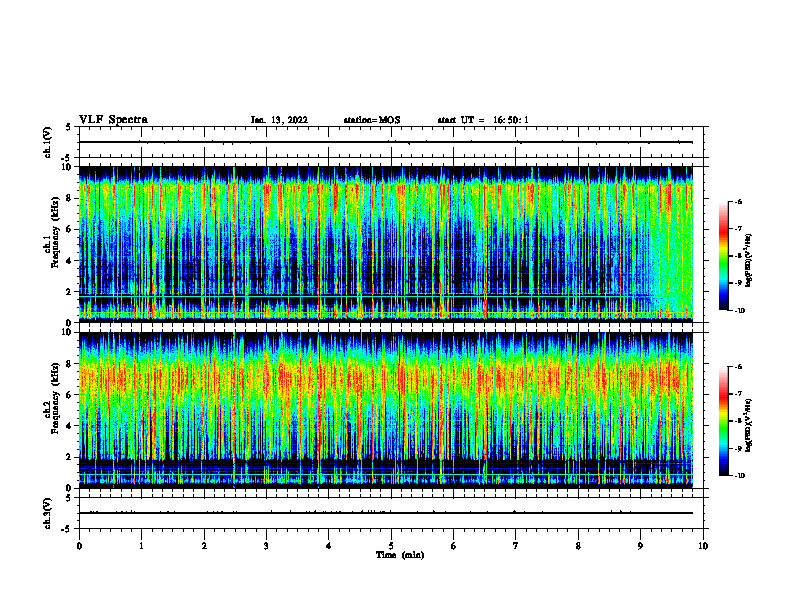792x612 pixels.
Task: Click the time axis tick label "5"
Action: [391, 546]
